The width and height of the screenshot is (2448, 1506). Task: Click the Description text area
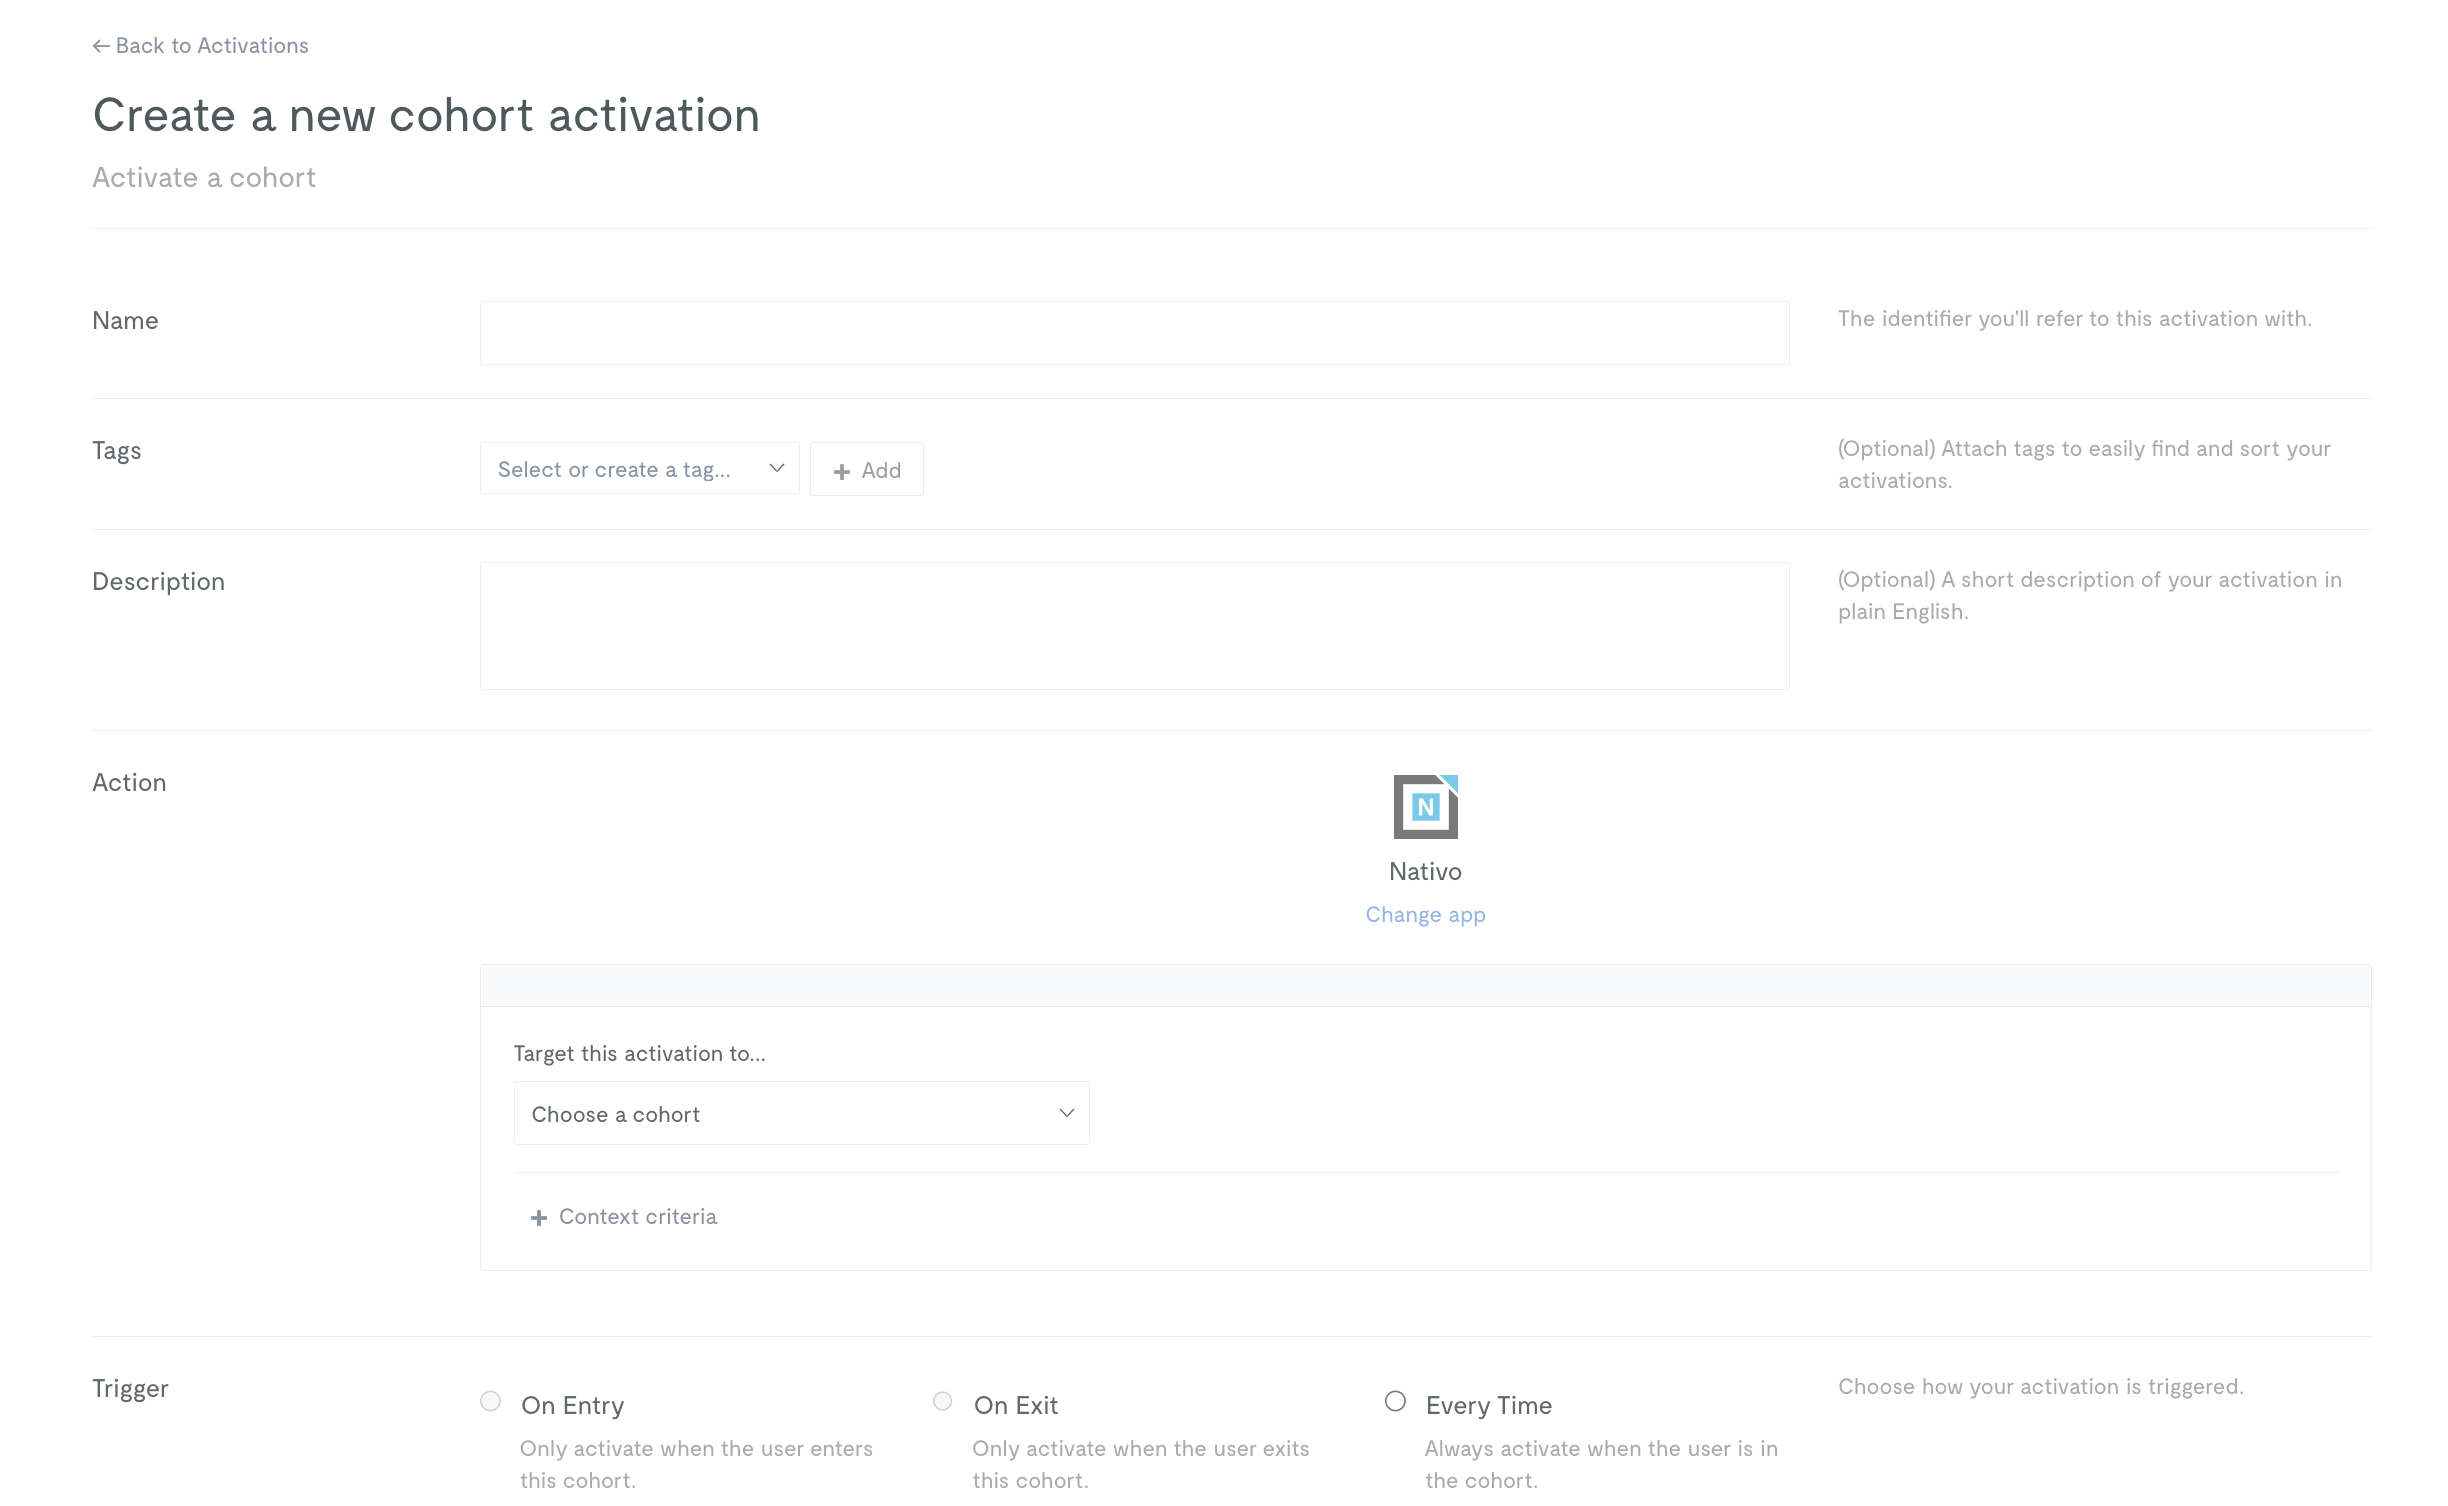pos(1134,626)
